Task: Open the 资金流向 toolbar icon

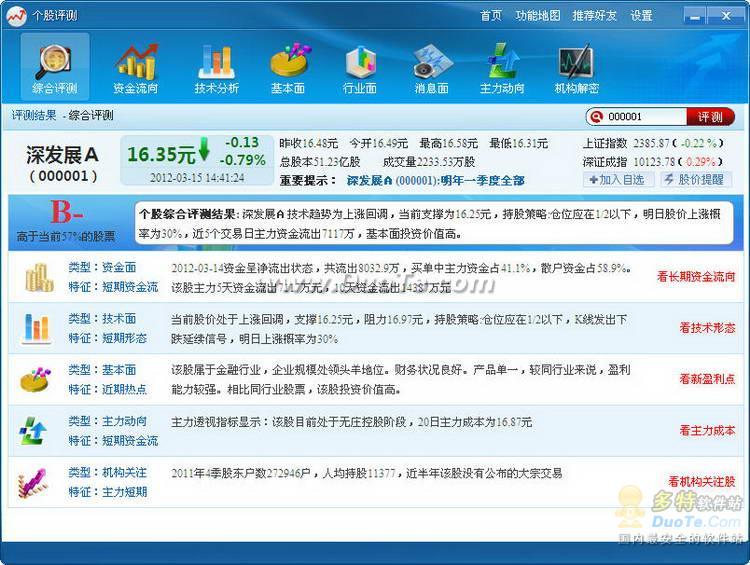Action: [x=136, y=66]
